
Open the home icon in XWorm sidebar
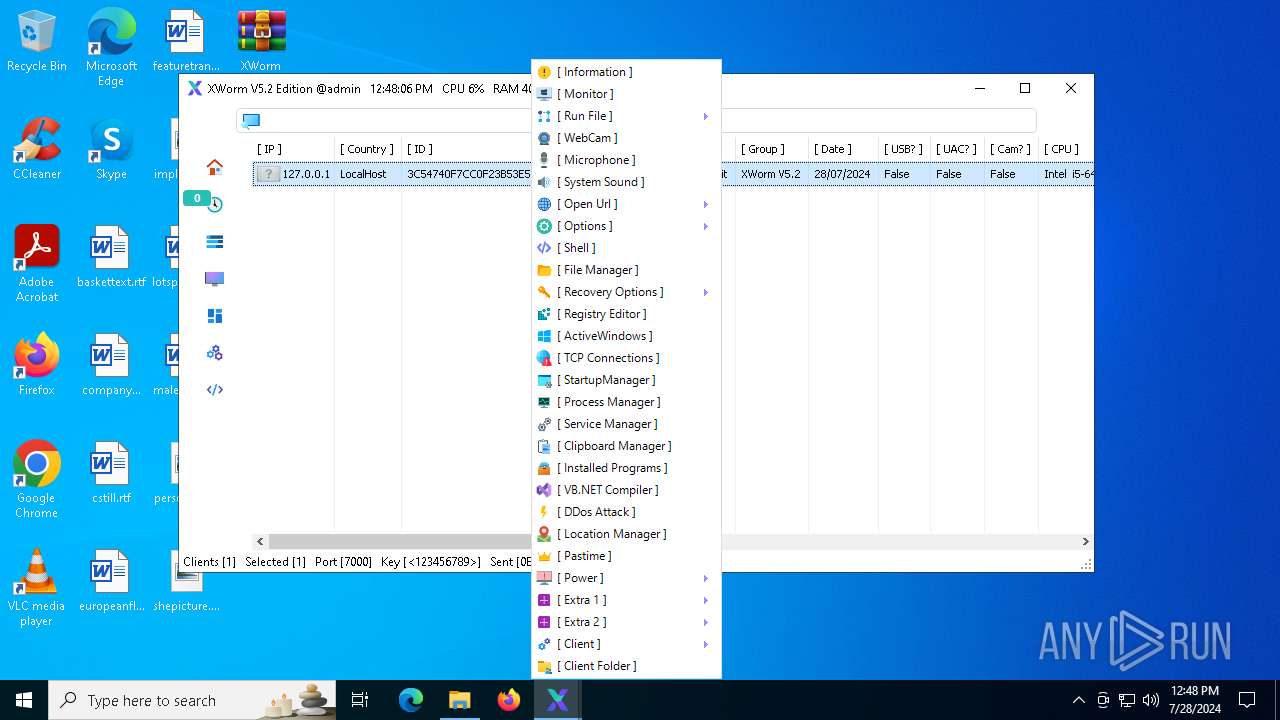(x=214, y=167)
